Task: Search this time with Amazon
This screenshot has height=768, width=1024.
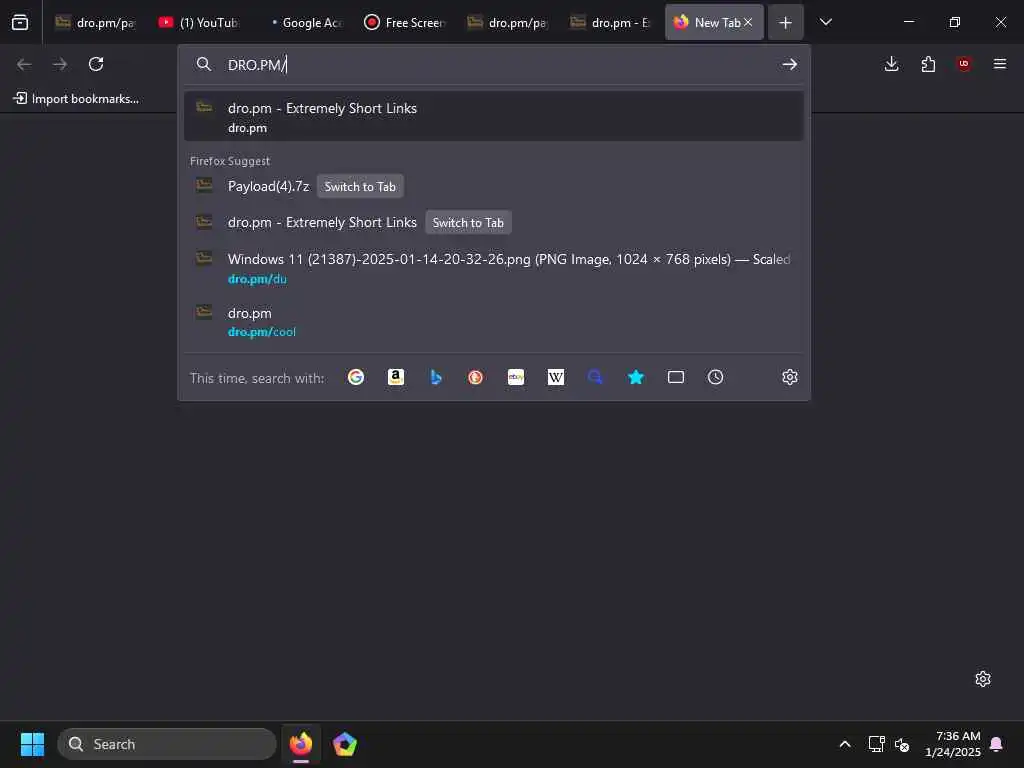Action: pyautogui.click(x=396, y=377)
